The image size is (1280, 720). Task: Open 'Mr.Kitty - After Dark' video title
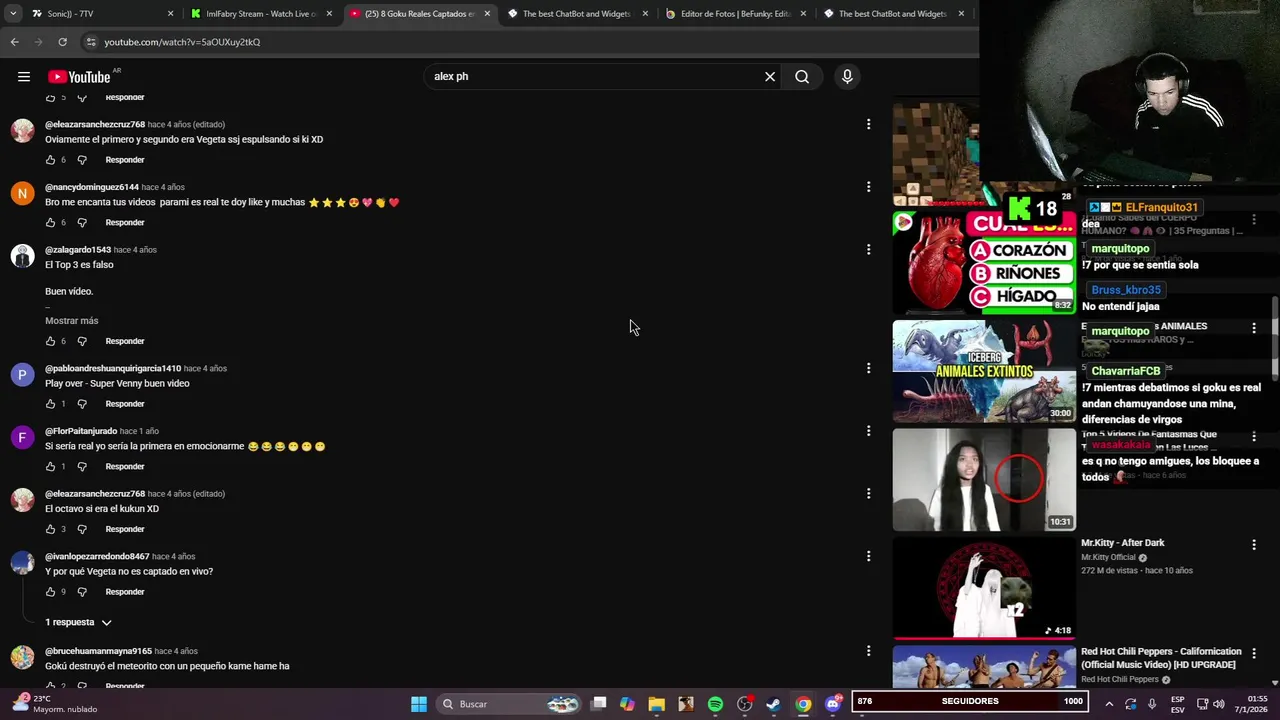1123,543
